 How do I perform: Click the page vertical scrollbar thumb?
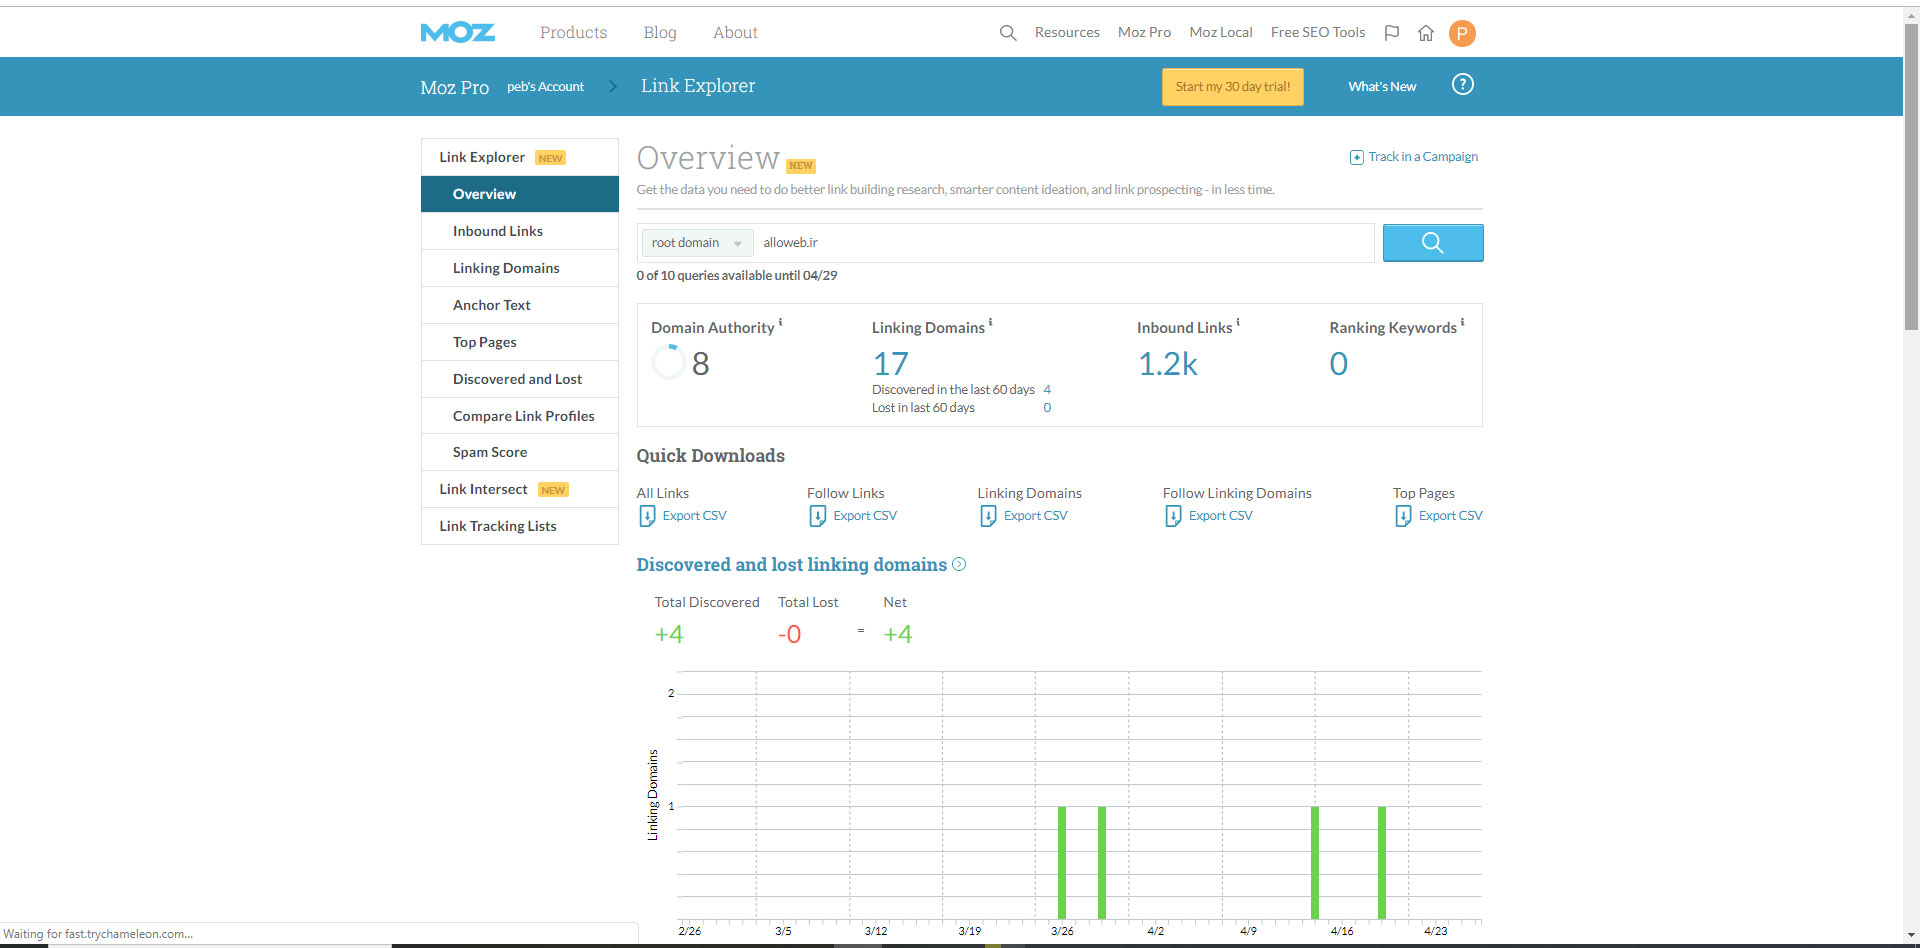(1911, 176)
